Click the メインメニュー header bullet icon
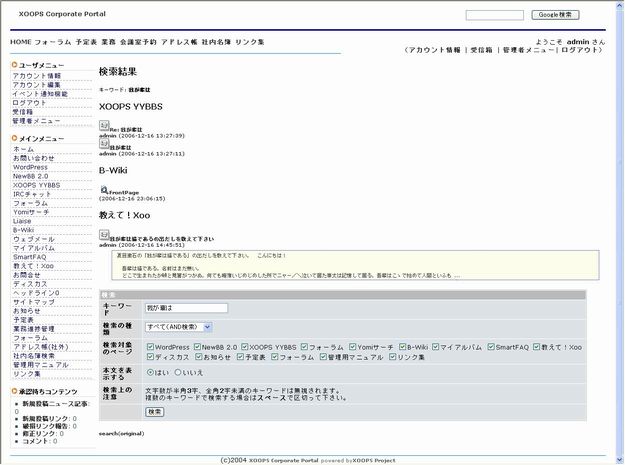 tap(15, 138)
